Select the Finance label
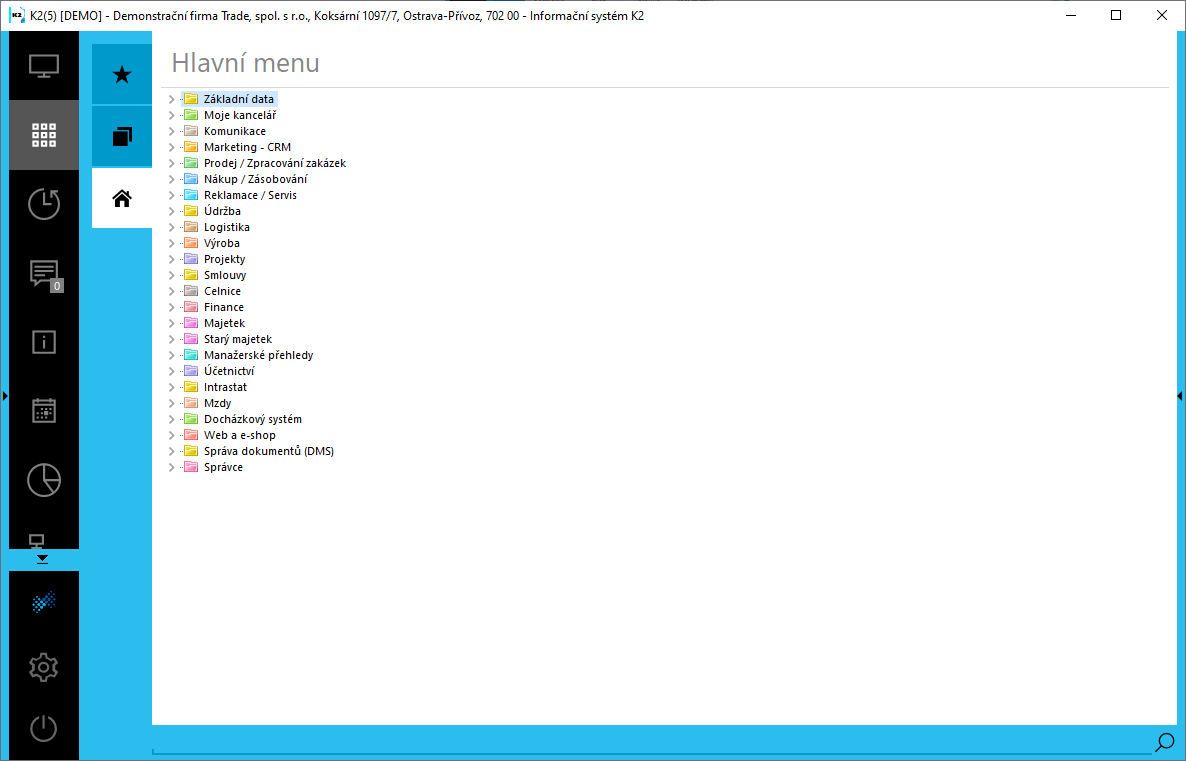Screen dimensions: 1186x761 [x=224, y=307]
